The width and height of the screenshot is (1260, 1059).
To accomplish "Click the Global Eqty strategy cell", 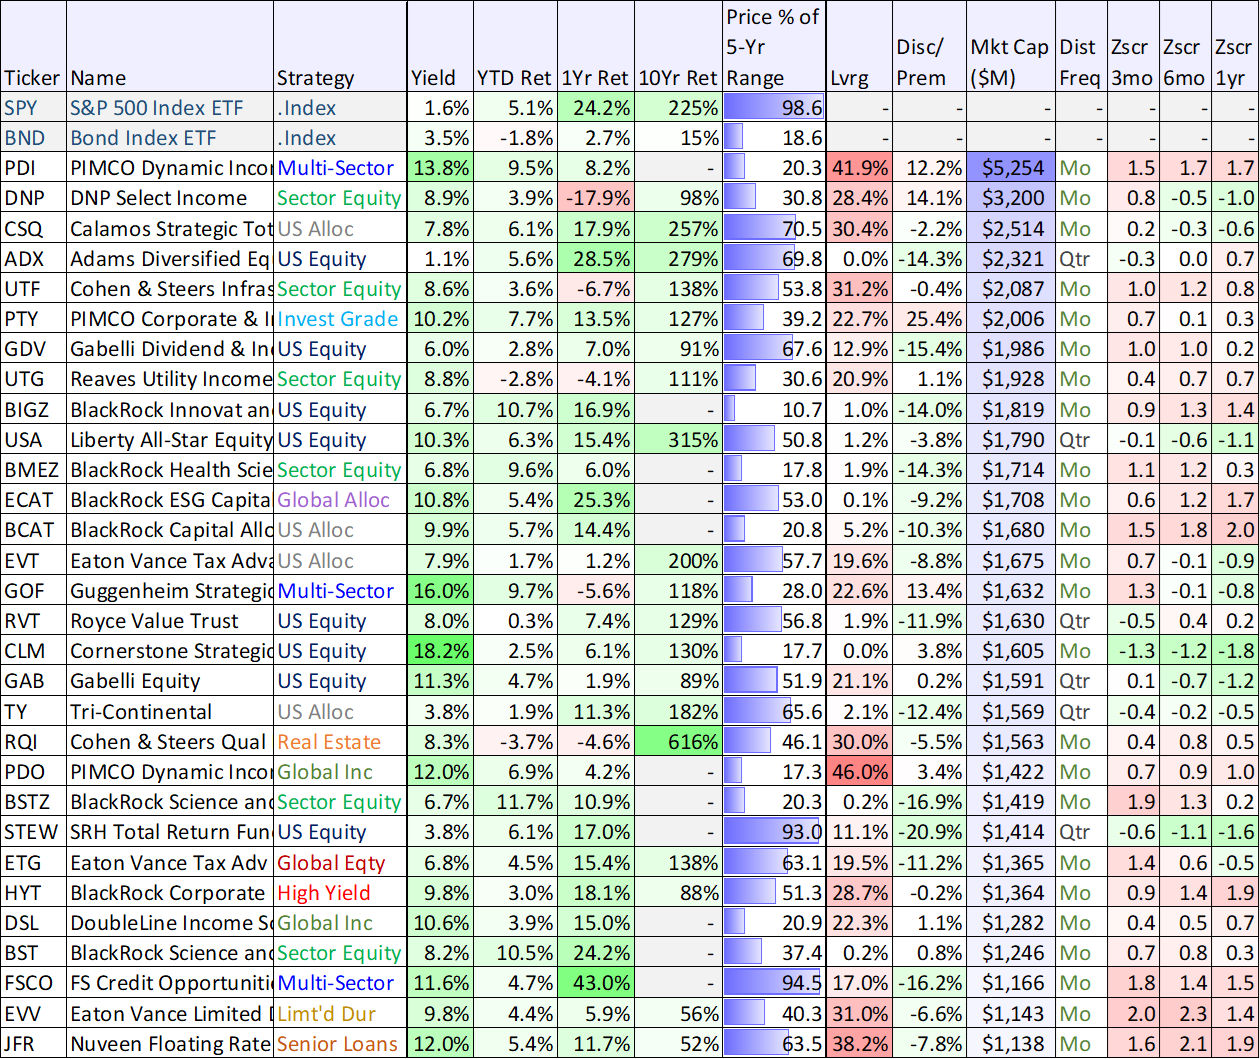I will click(x=340, y=862).
